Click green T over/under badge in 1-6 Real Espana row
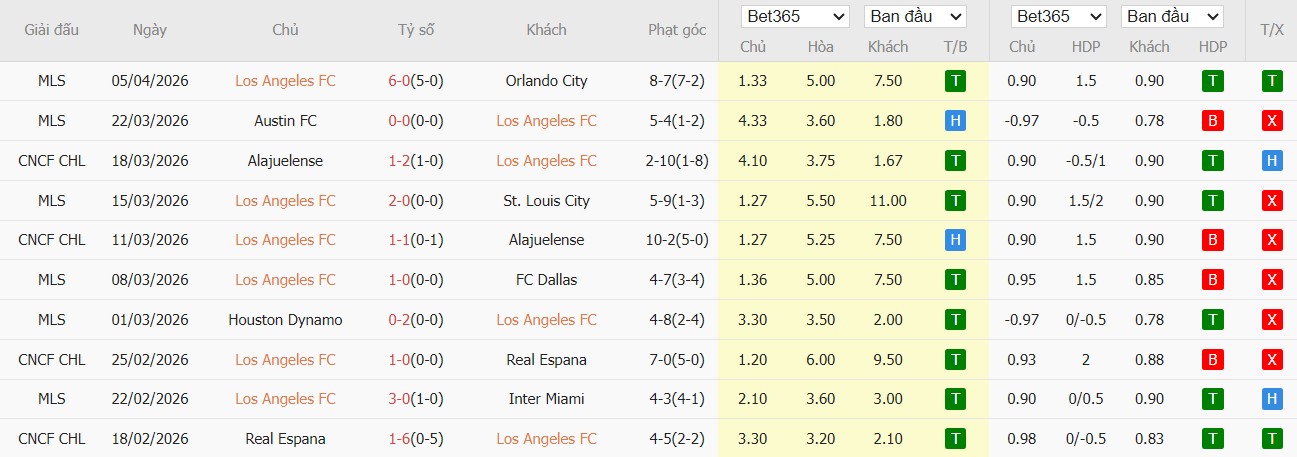Screen dimensions: 1297x457 point(1272,439)
